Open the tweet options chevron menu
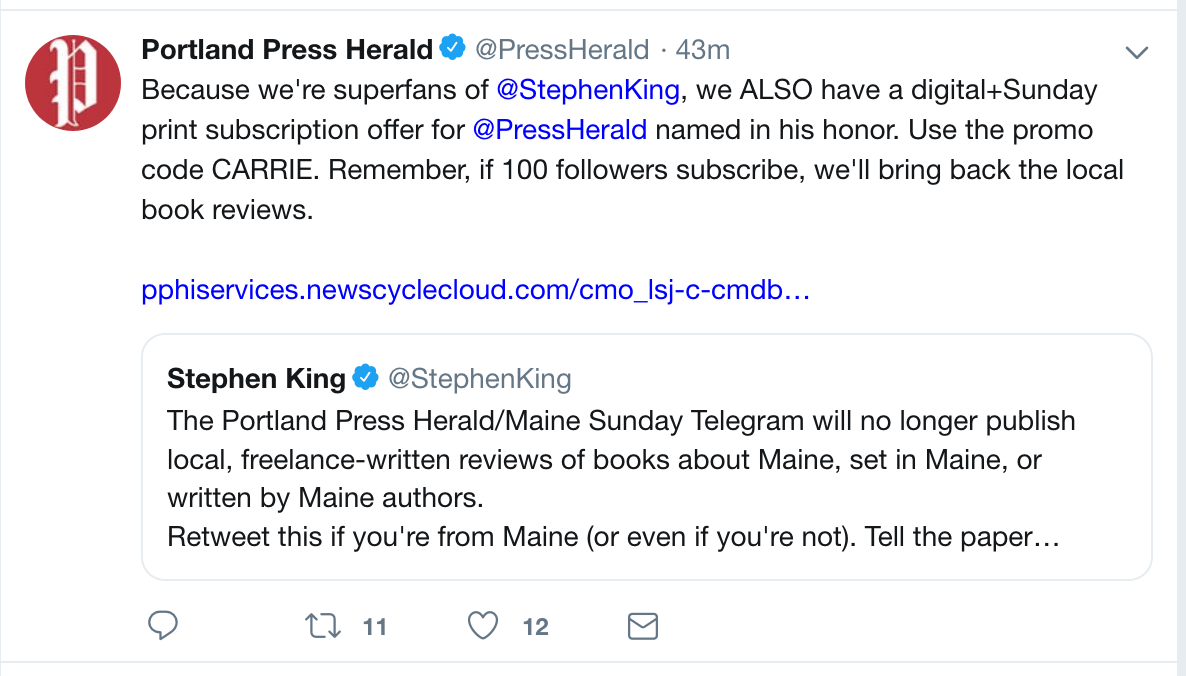1186x676 pixels. (x=1137, y=51)
